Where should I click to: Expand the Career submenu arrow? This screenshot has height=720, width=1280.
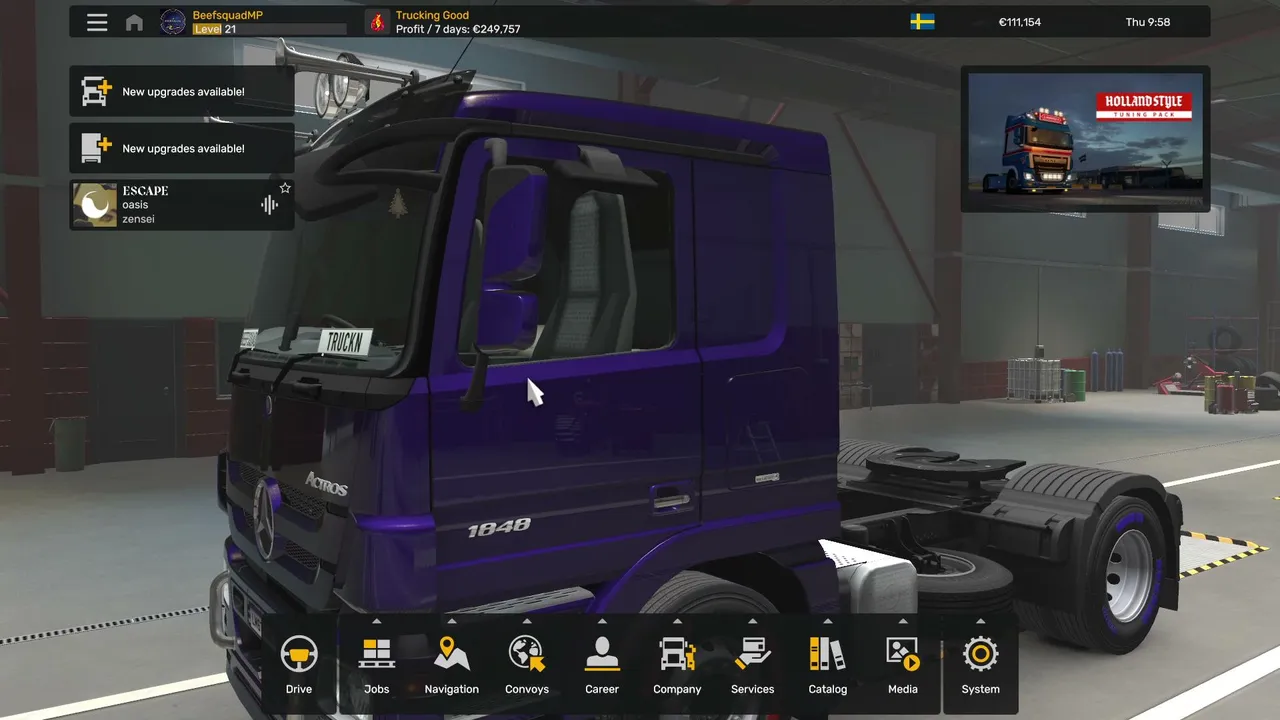602,620
